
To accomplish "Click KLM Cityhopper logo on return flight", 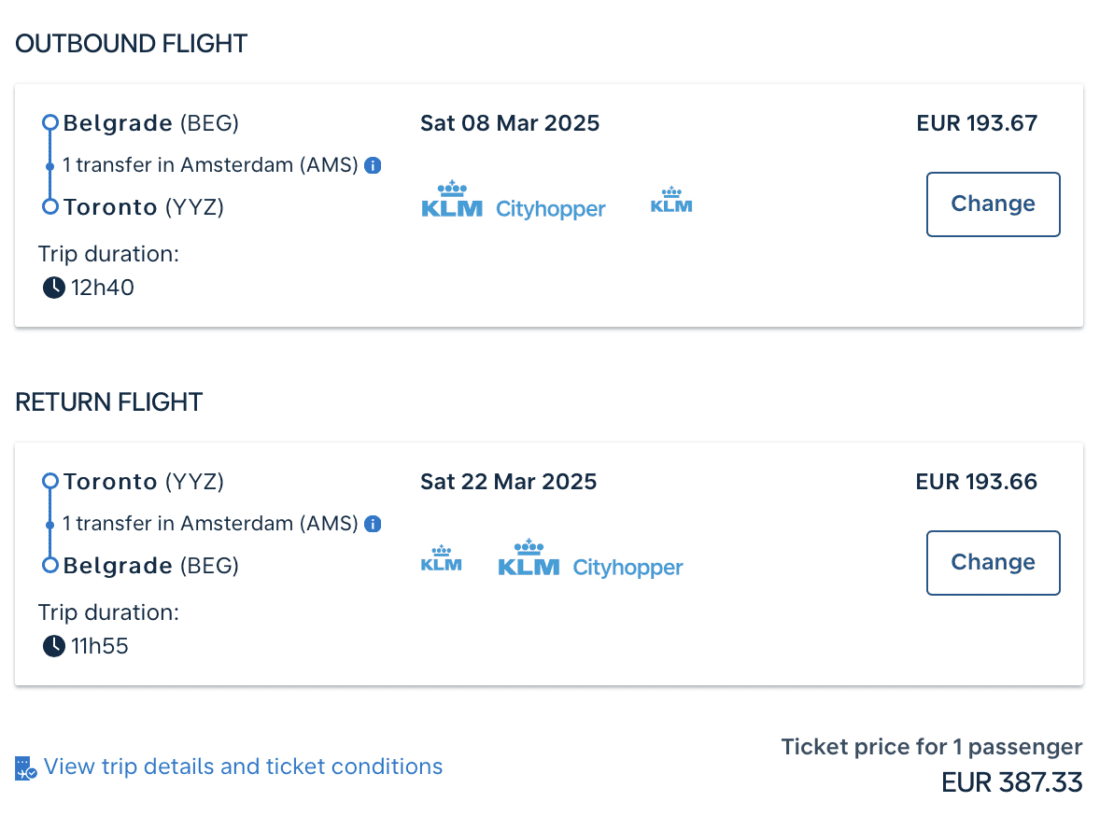I will (590, 560).
